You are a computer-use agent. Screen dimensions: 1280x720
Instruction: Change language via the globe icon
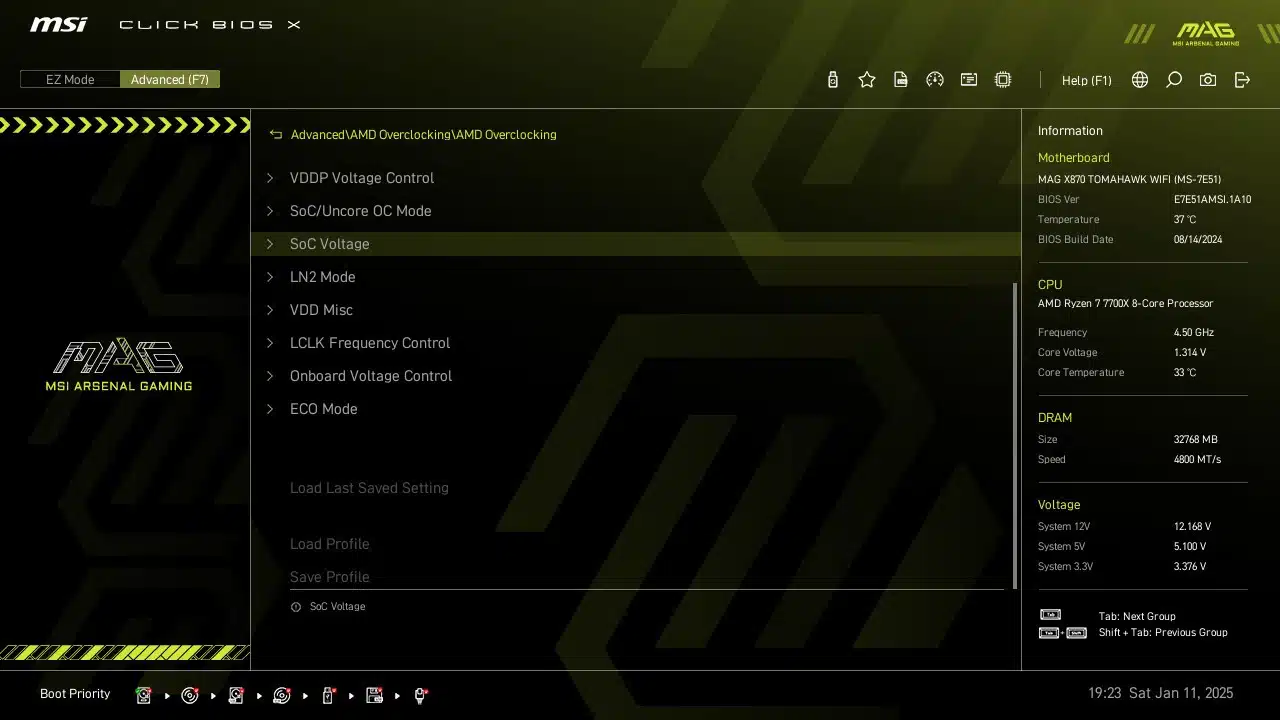(x=1140, y=80)
